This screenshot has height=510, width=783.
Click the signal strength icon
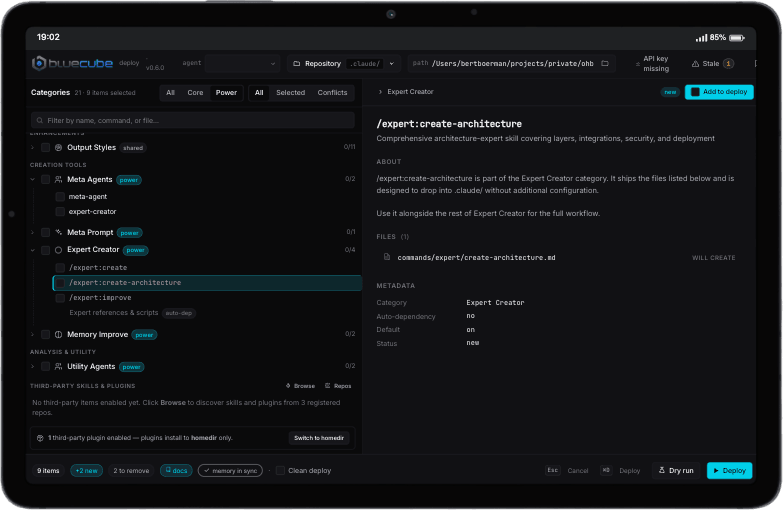(702, 37)
